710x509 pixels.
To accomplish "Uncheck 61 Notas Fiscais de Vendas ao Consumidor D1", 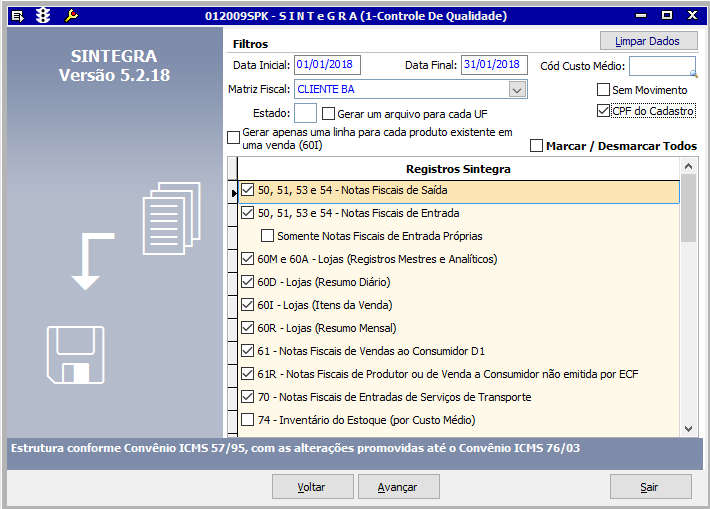I will tap(247, 351).
